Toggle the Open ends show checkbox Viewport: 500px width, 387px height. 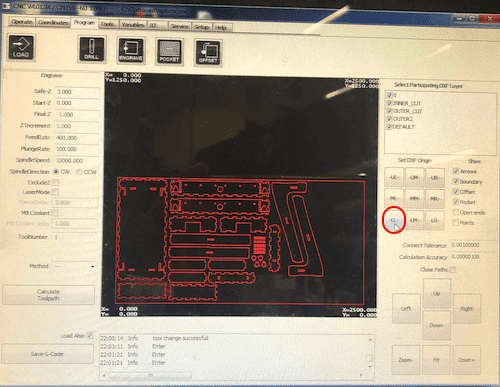pos(455,212)
